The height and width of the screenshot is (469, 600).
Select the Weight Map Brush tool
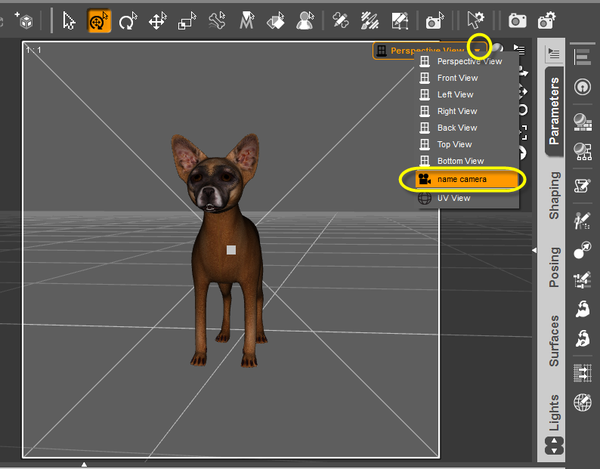(x=370, y=21)
